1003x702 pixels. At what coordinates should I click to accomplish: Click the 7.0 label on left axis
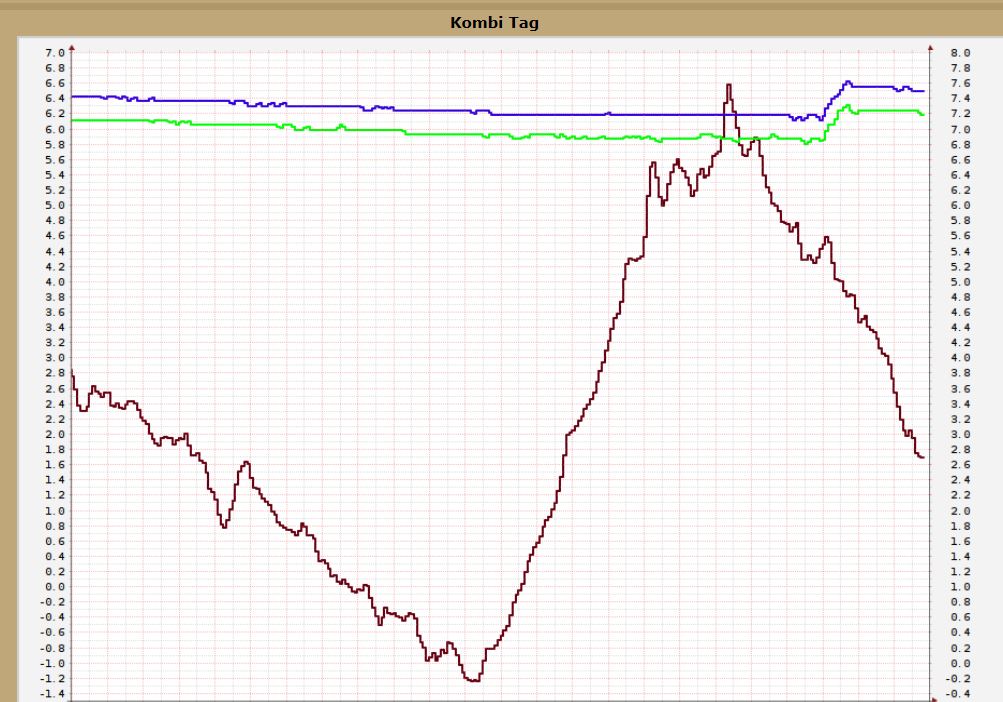pos(54,53)
